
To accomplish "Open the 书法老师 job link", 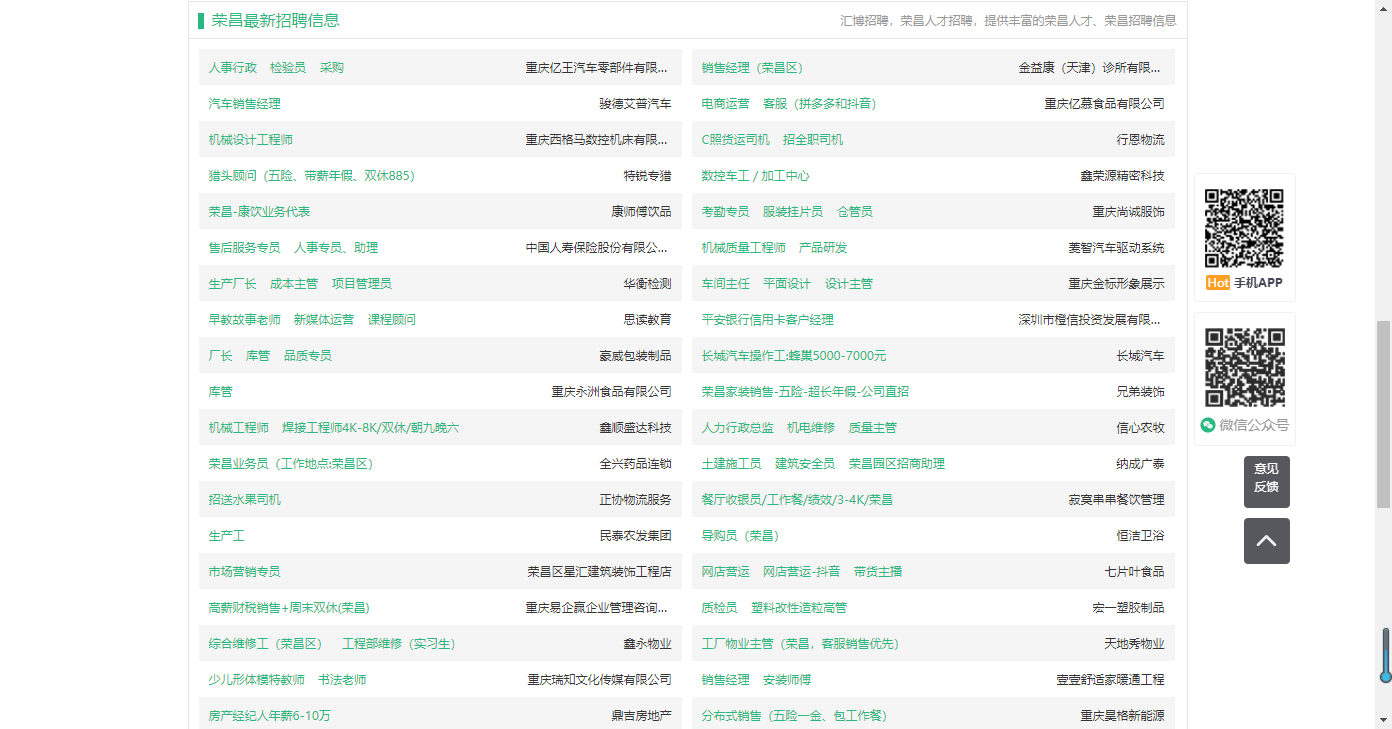I will pyautogui.click(x=342, y=680).
